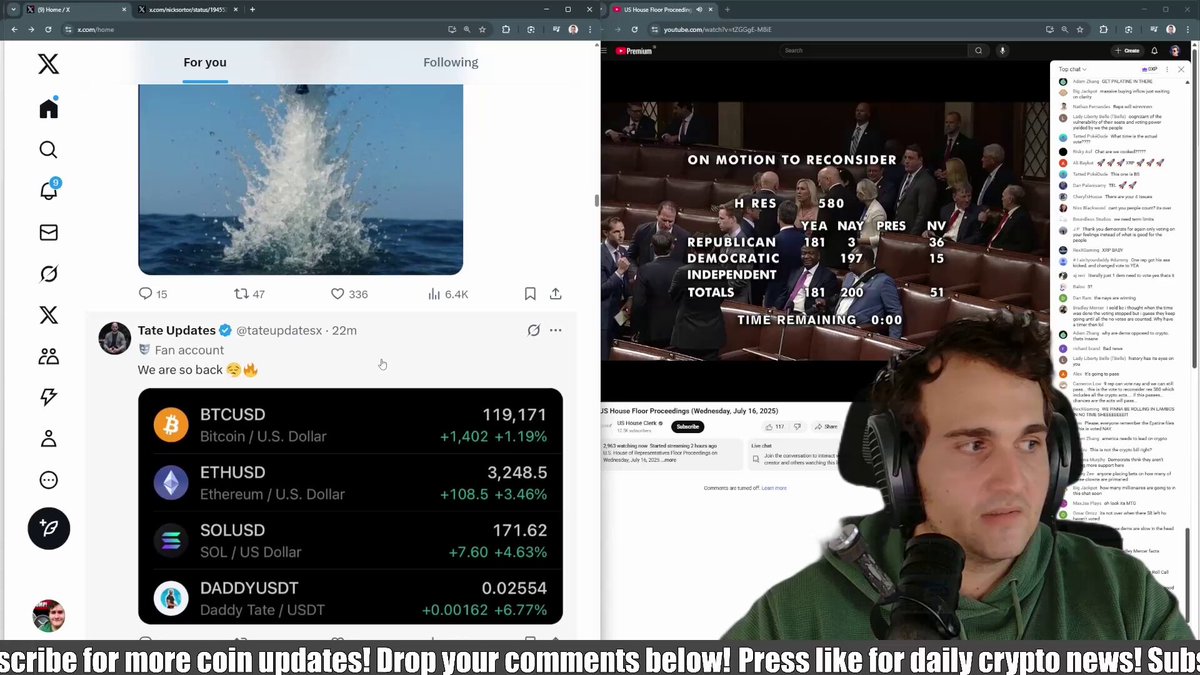Close the Home / X browser tab
Image resolution: width=1200 pixels, height=675 pixels.
124,9
